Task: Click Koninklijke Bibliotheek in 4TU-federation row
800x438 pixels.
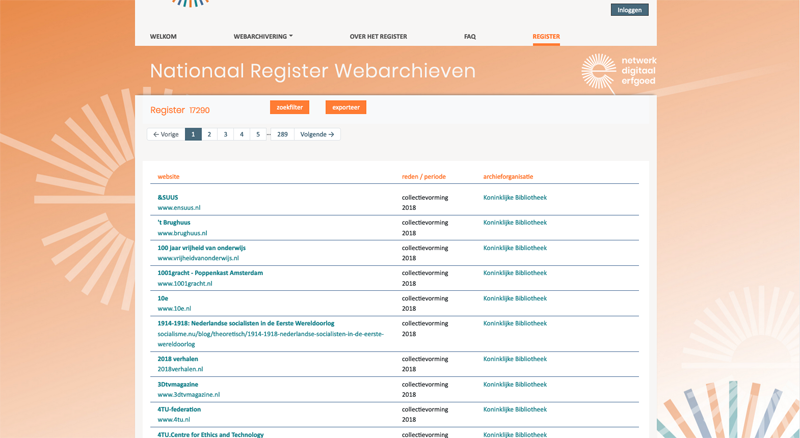Action: click(x=515, y=409)
